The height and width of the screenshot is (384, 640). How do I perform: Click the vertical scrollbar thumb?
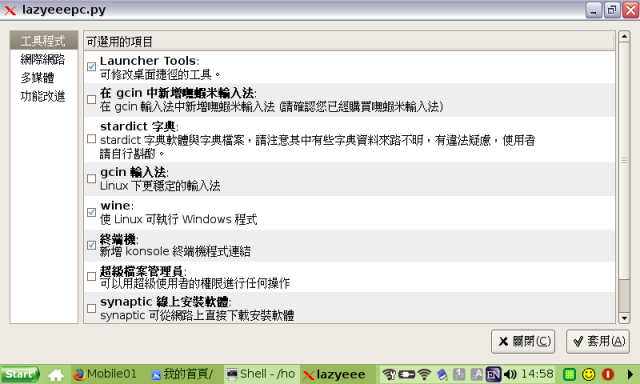point(624,160)
